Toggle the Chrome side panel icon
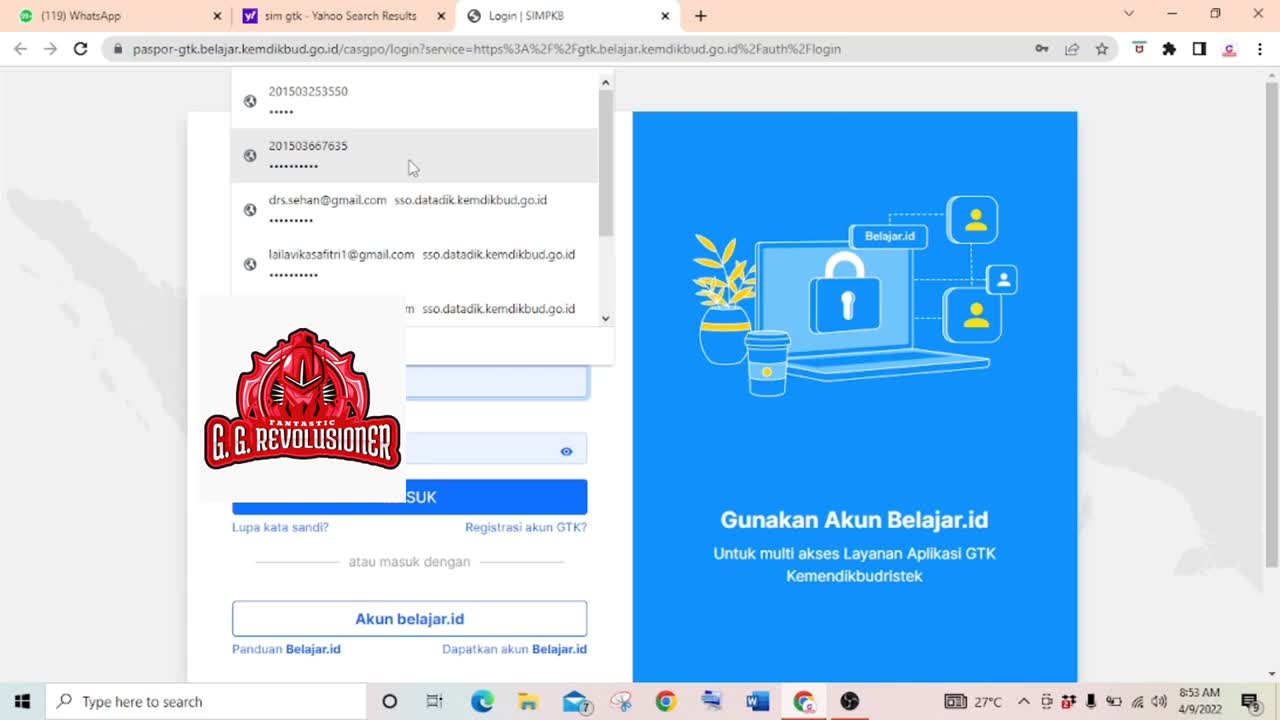This screenshot has width=1280, height=720. [x=1199, y=48]
